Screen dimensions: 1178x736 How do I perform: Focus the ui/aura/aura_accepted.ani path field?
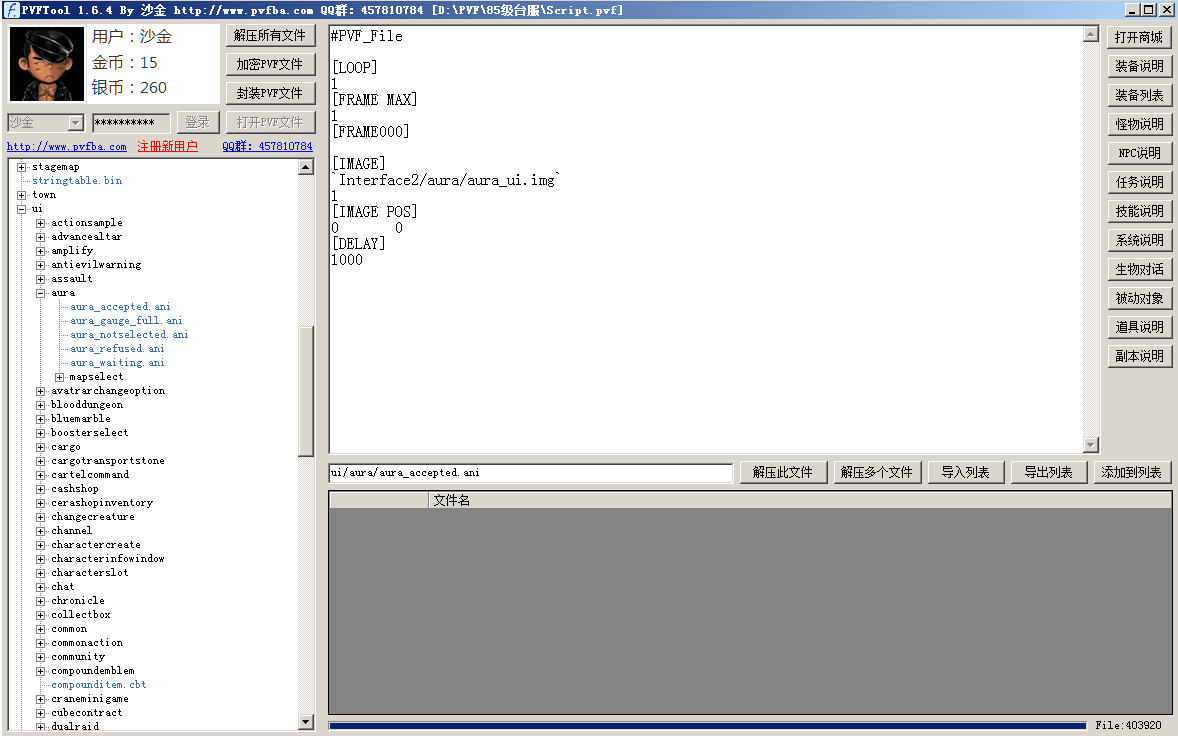point(530,472)
